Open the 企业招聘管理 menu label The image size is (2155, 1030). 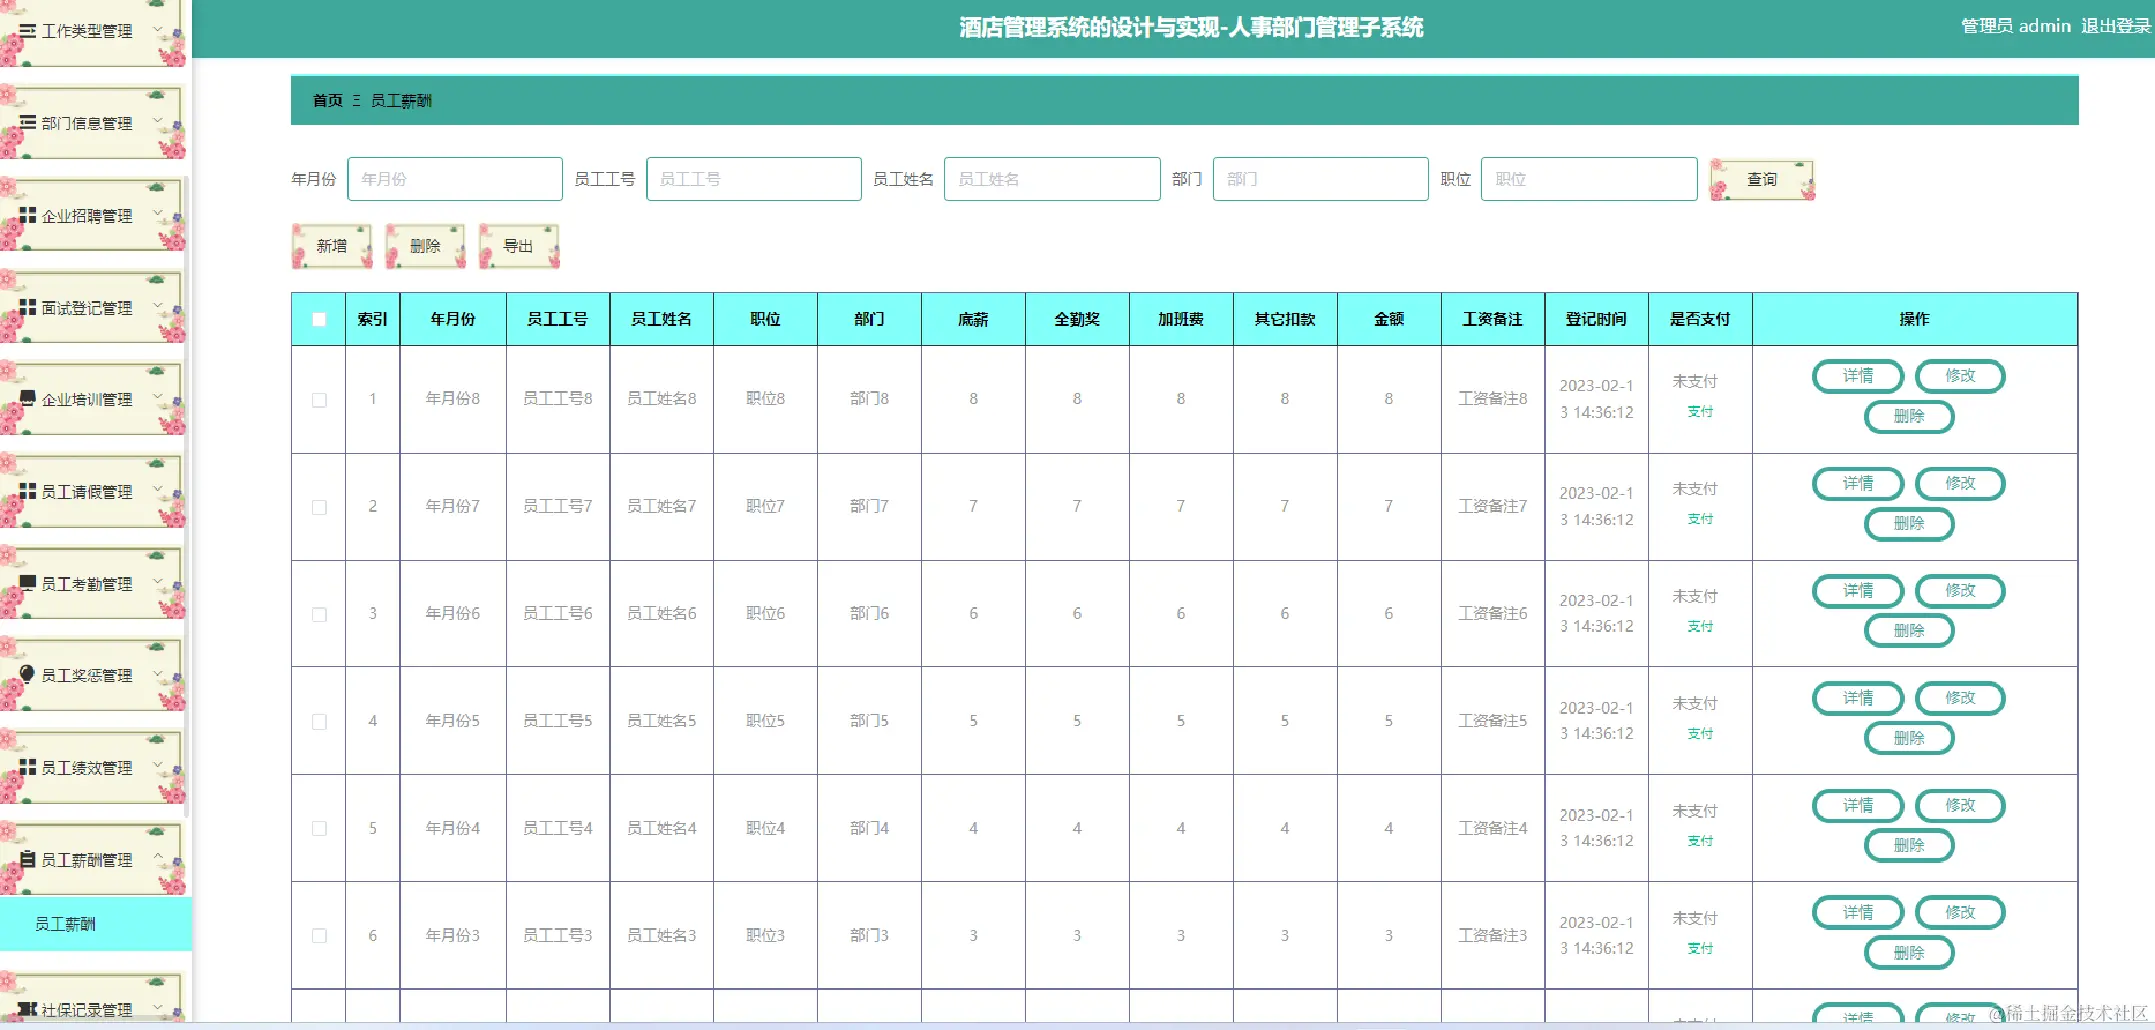87,216
